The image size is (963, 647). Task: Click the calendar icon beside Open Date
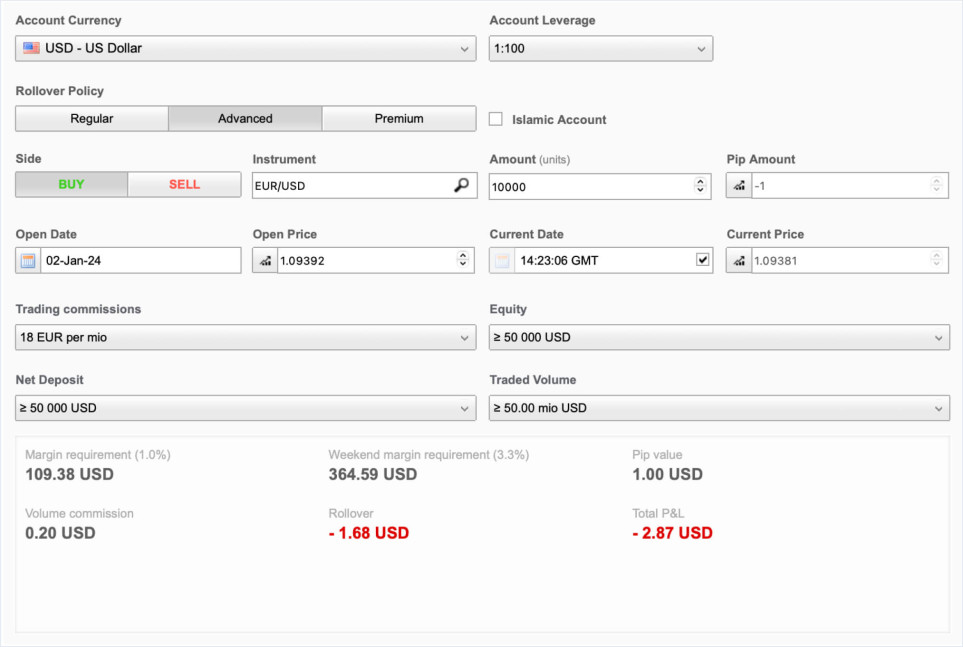(29, 261)
